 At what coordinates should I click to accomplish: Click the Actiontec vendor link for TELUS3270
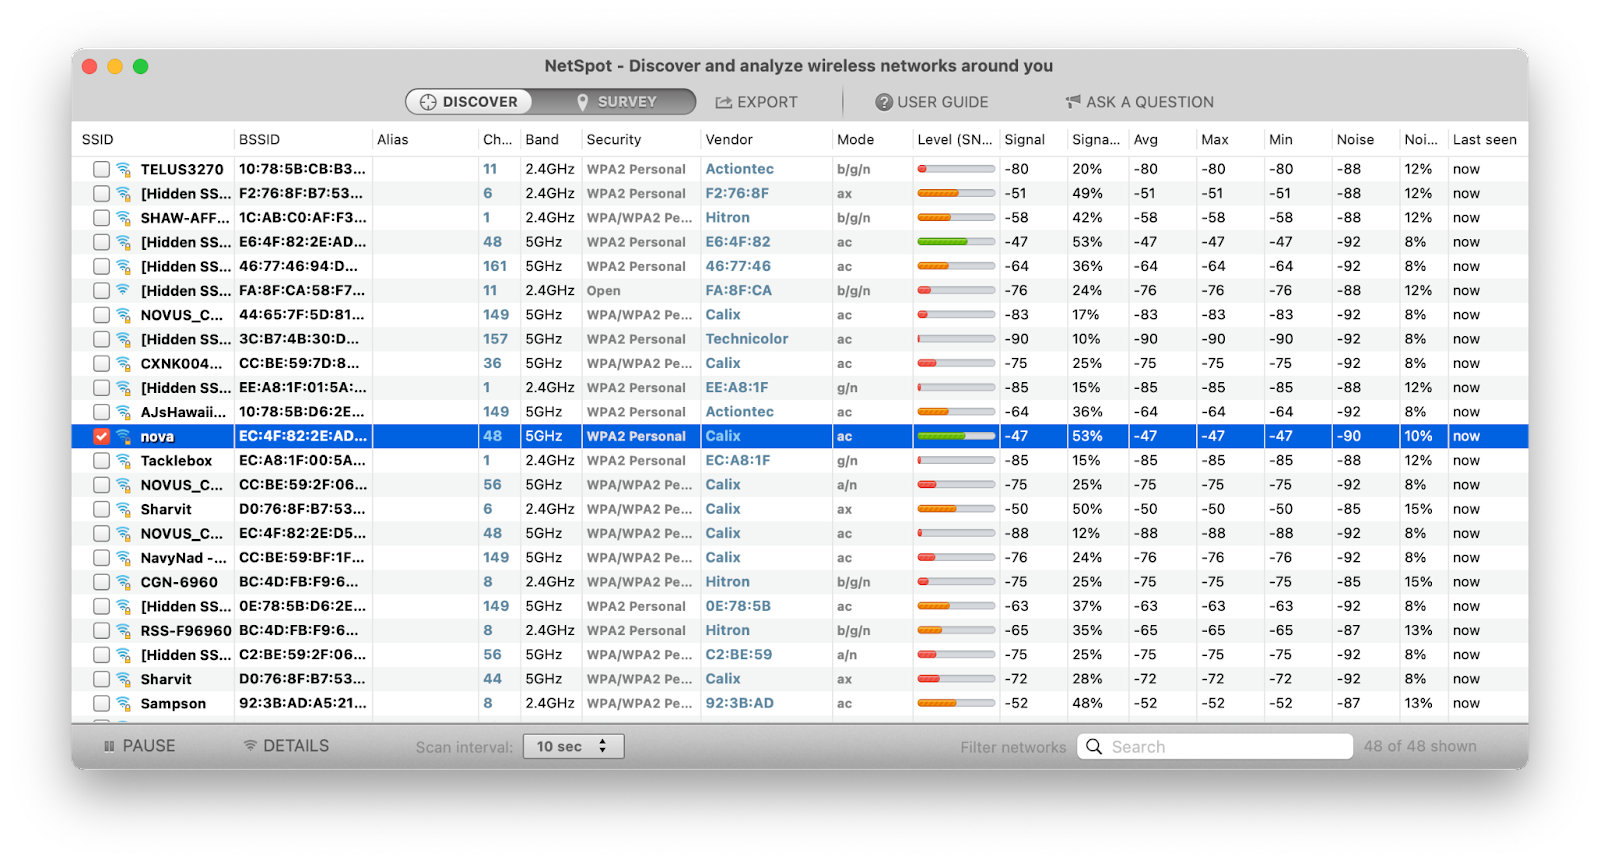[x=739, y=169]
